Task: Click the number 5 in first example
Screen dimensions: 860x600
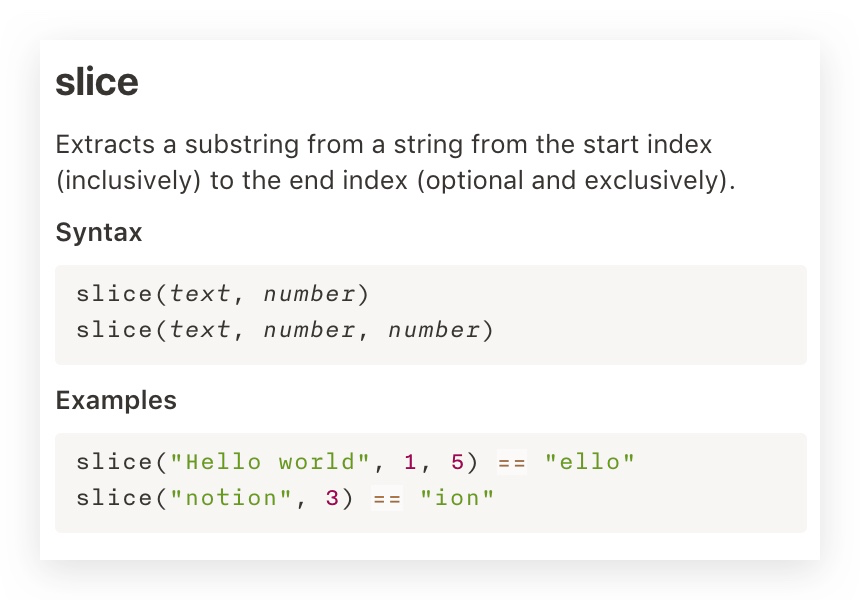Action: coord(457,462)
